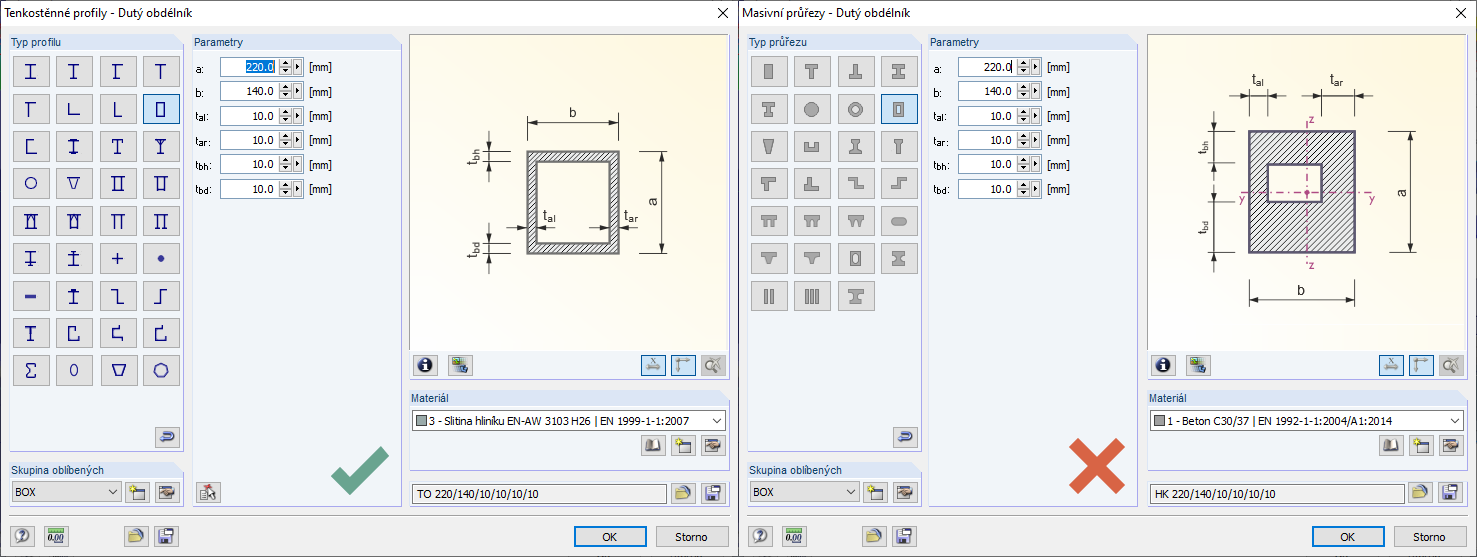This screenshot has height=557, width=1477.
Task: Open Materiál dropdown with Slitina hliníku
Action: pyautogui.click(x=568, y=421)
